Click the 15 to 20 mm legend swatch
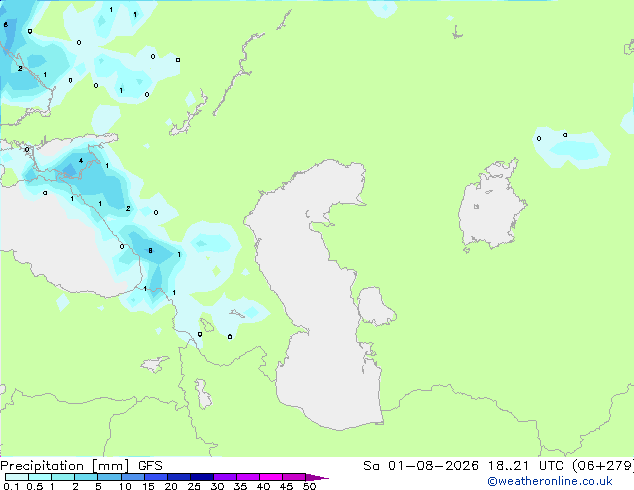Image resolution: width=634 pixels, height=490 pixels. pos(155,477)
